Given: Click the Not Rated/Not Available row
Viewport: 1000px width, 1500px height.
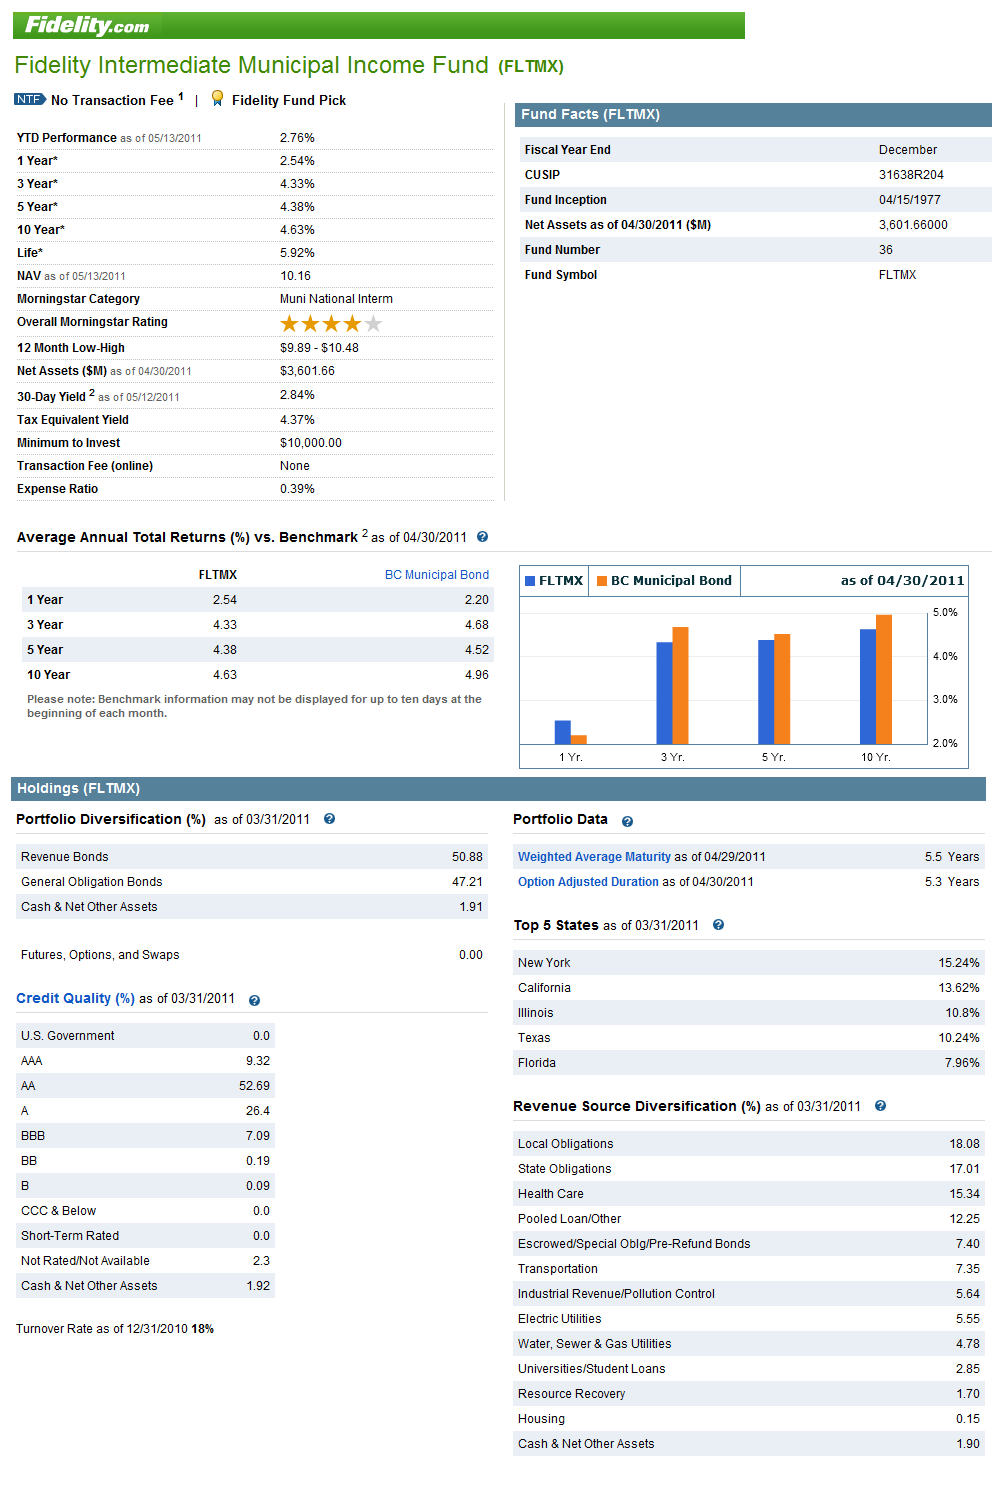Looking at the screenshot, I should 145,1261.
